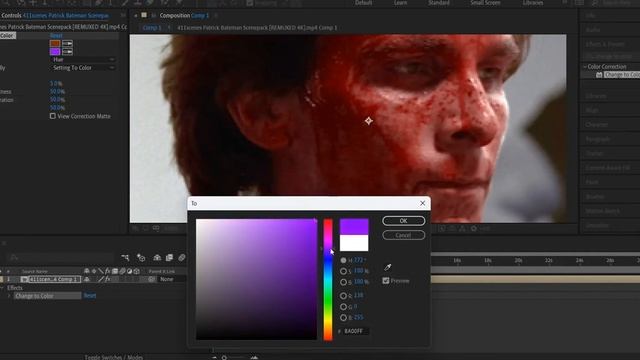The image size is (640, 360).
Task: Select the bottom B blue channel radio button
Action: [x=343, y=318]
